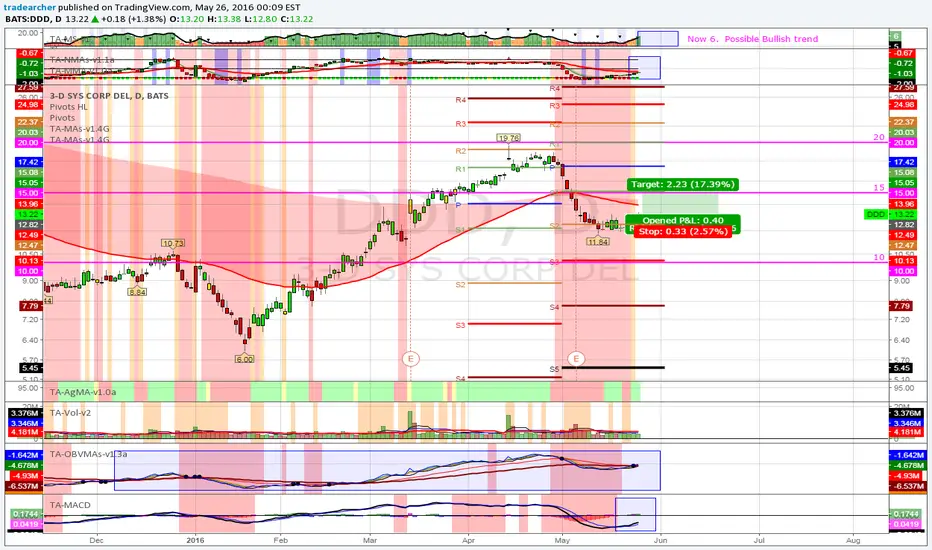932x550 pixels.
Task: Click the 24.98 red tag on left price axis
Action: [x=28, y=105]
